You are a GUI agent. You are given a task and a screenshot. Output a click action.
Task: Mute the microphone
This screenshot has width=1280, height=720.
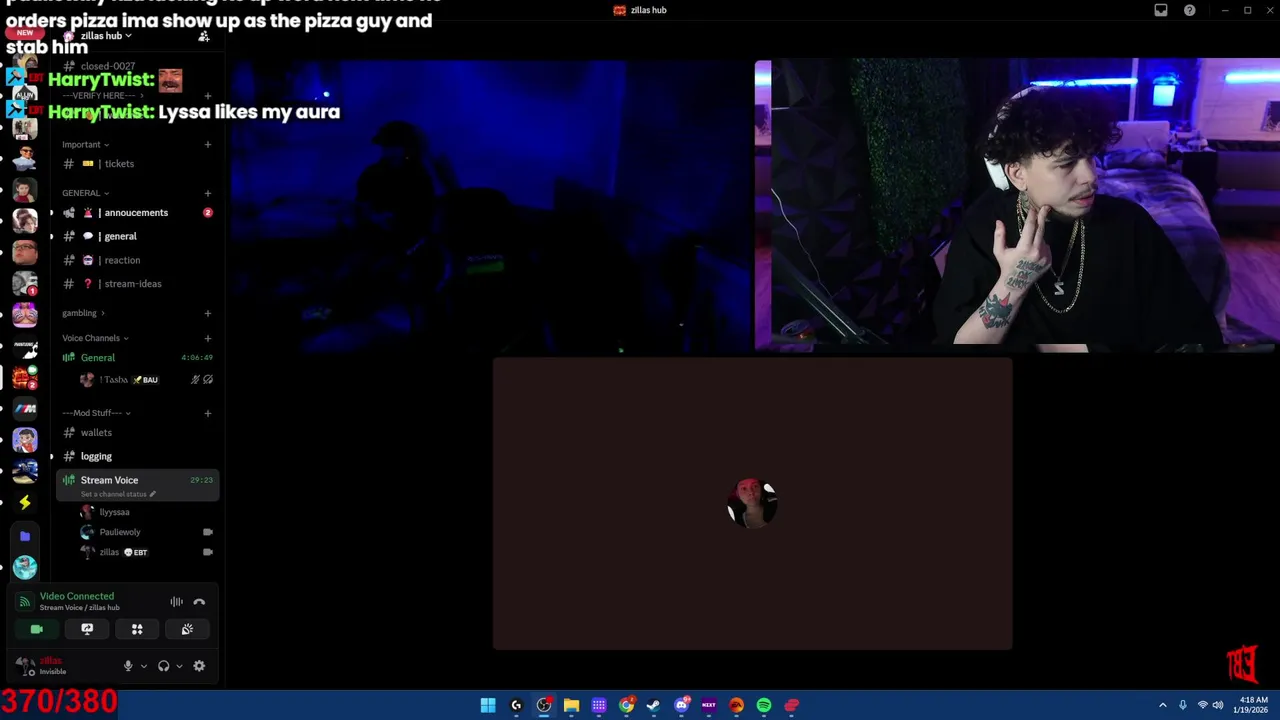127,666
